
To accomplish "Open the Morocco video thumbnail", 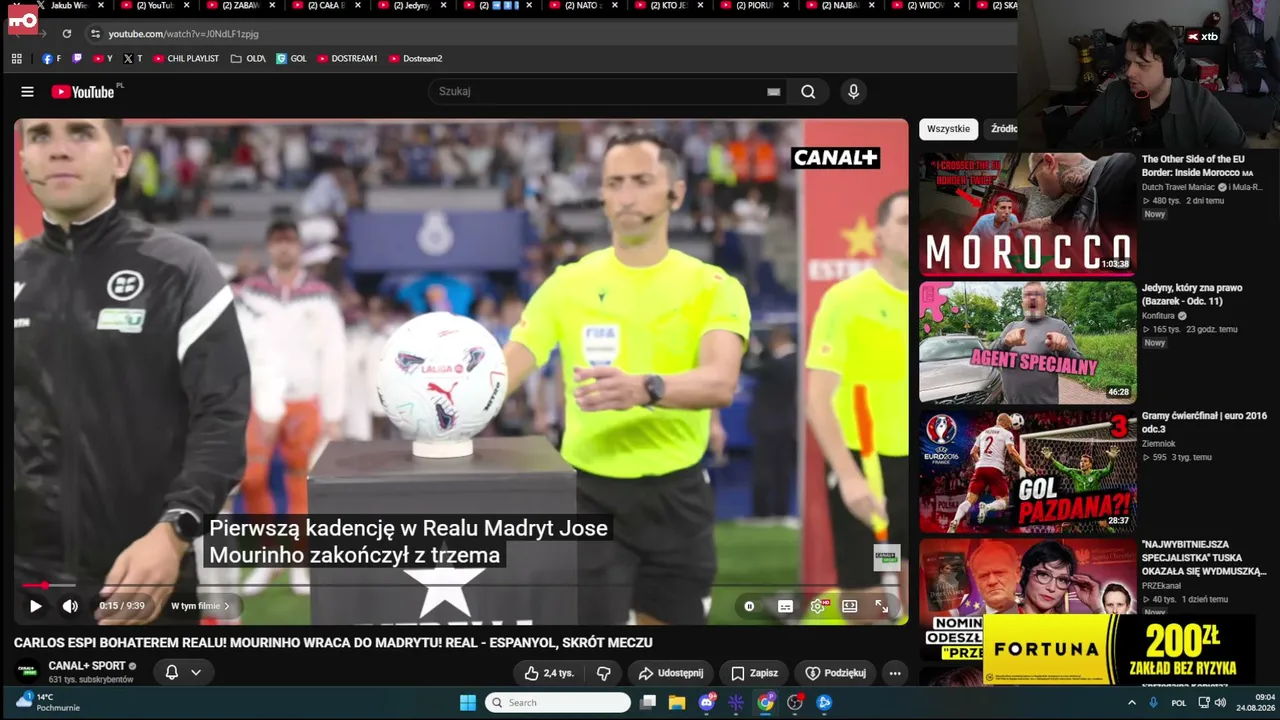I will click(x=1027, y=214).
